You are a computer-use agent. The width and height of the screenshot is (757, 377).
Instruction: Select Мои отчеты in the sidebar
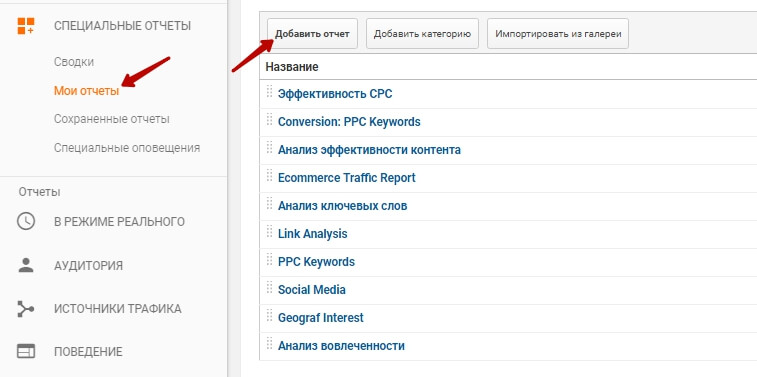86,91
